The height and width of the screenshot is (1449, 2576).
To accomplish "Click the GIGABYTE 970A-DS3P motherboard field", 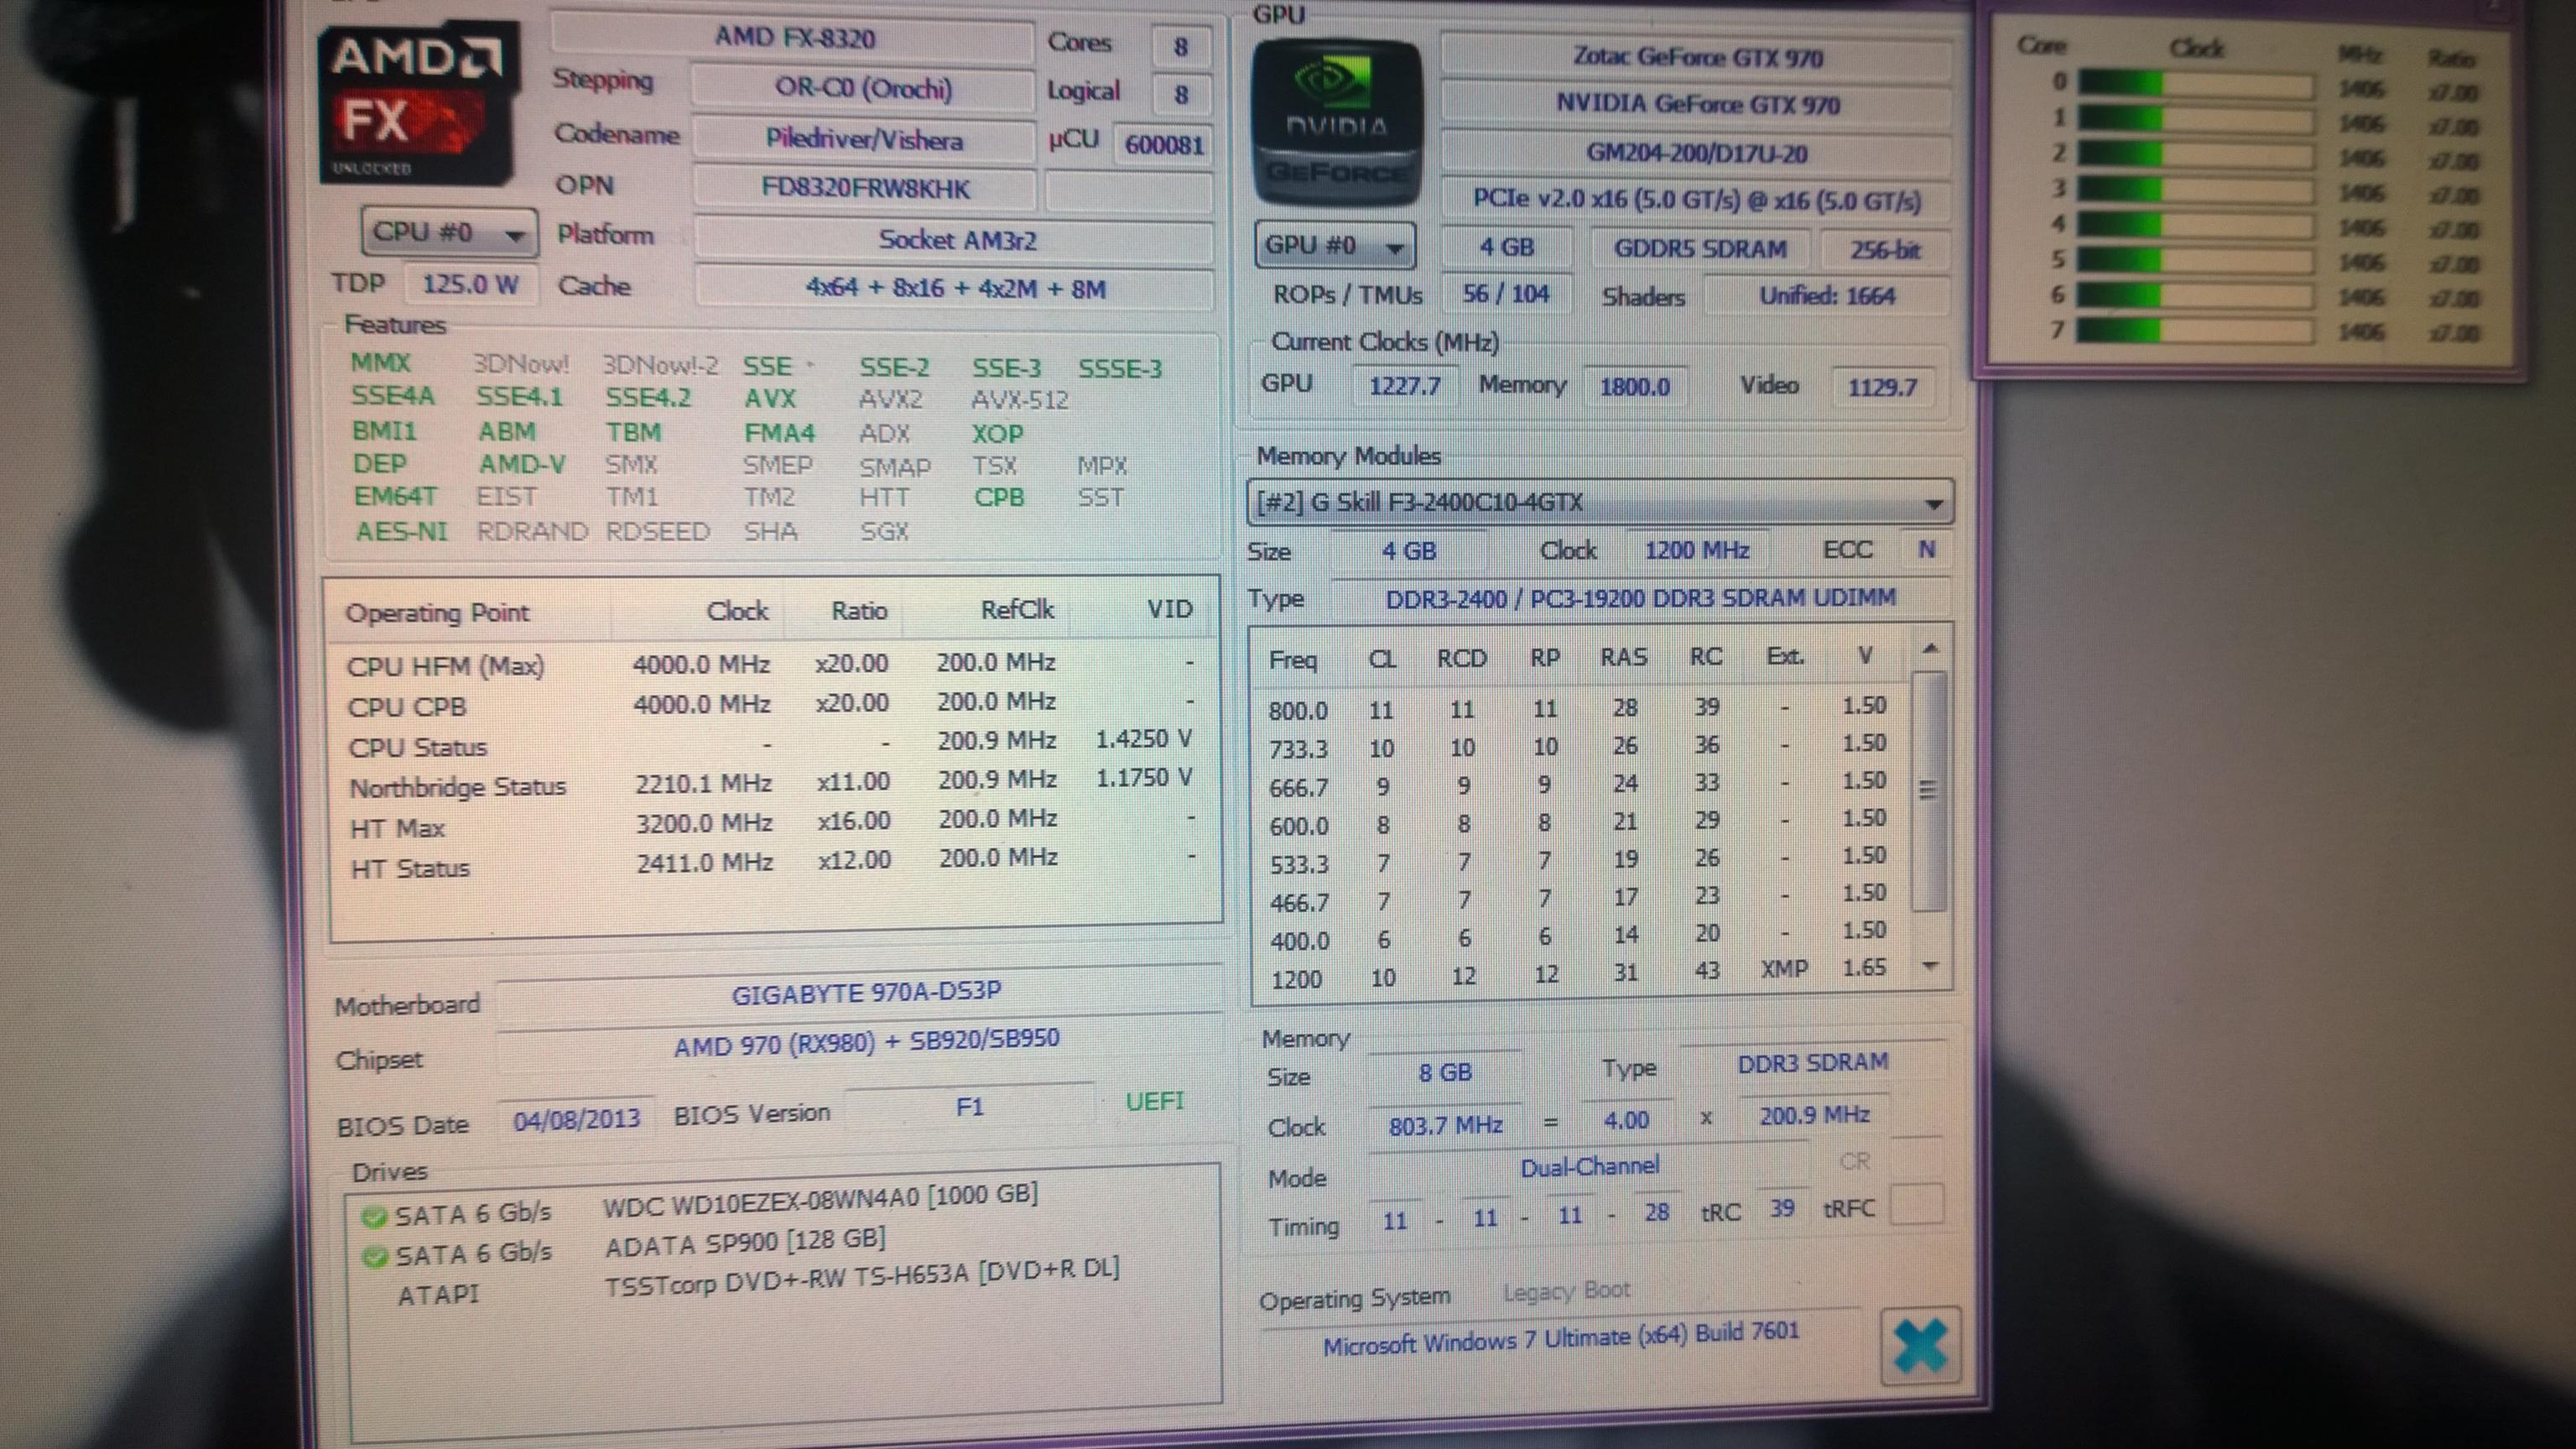I will 864,993.
